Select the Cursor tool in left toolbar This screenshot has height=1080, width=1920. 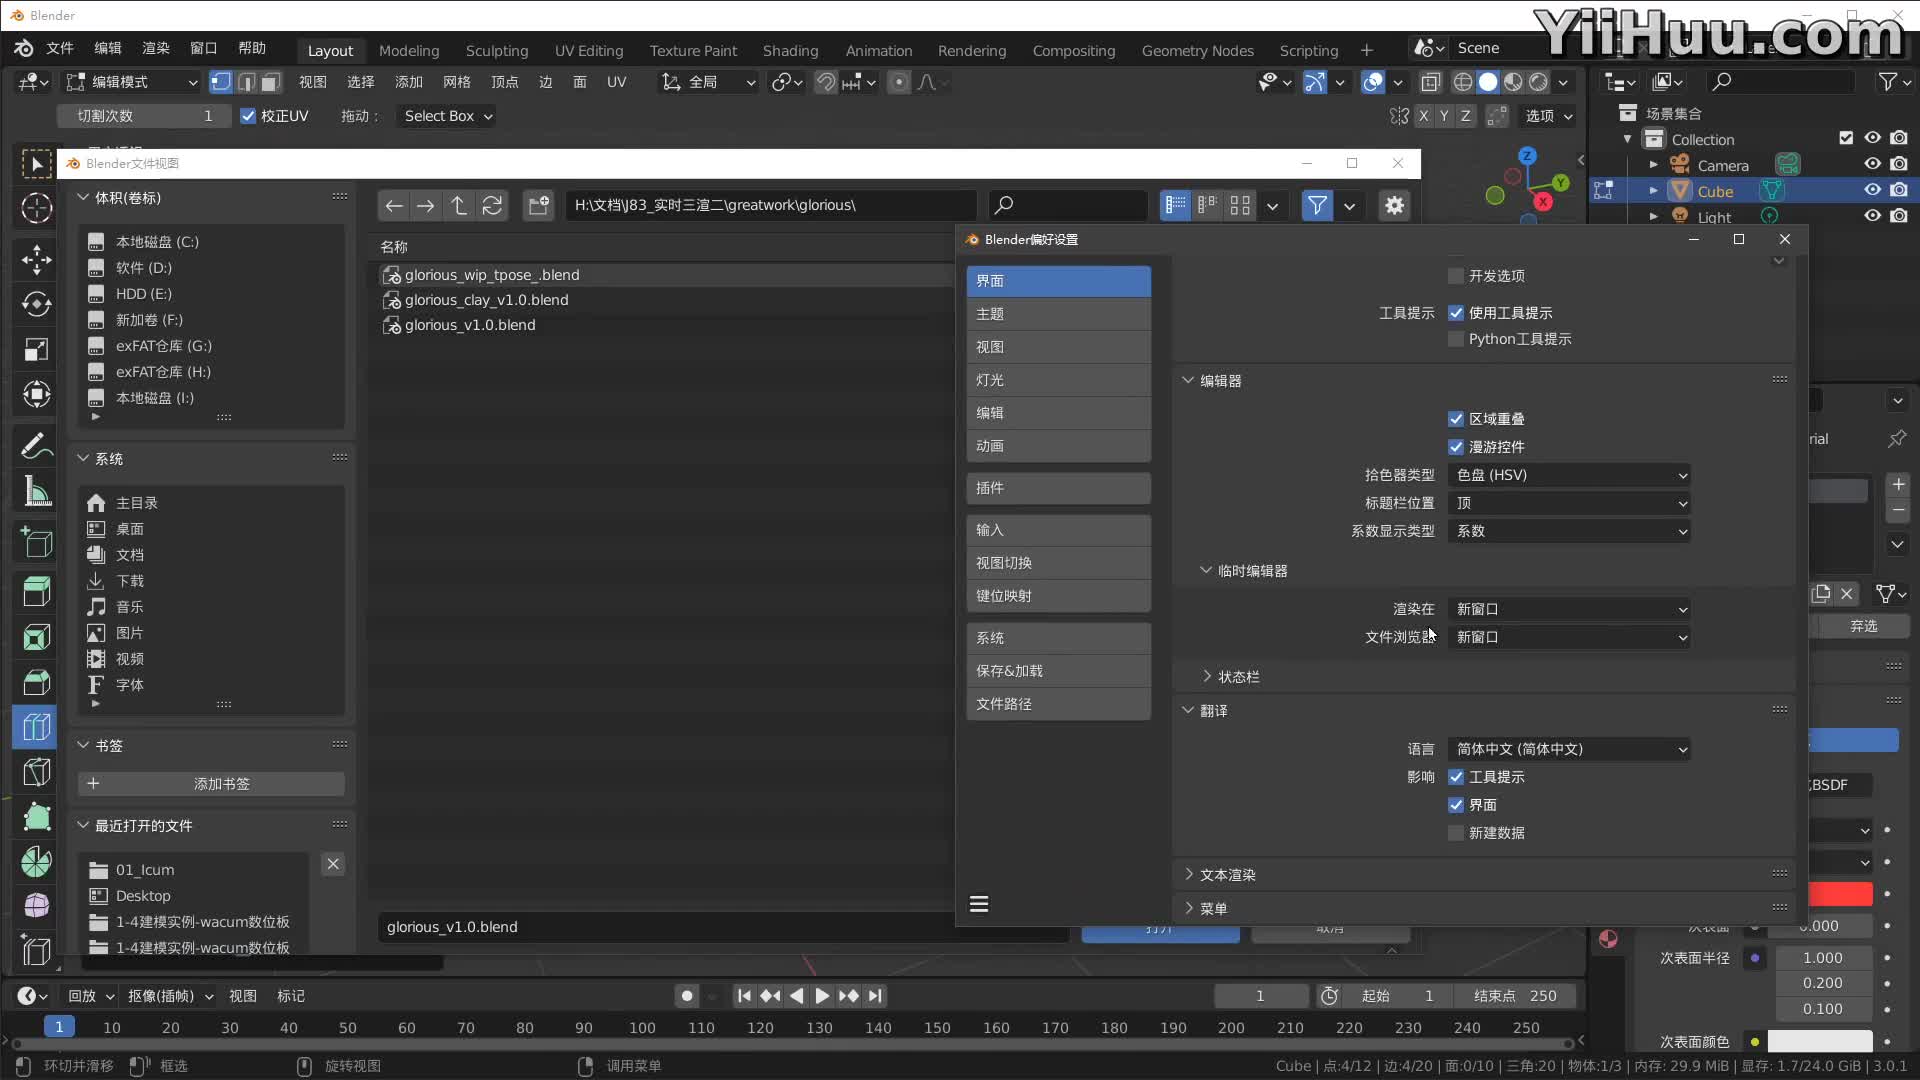pos(37,208)
